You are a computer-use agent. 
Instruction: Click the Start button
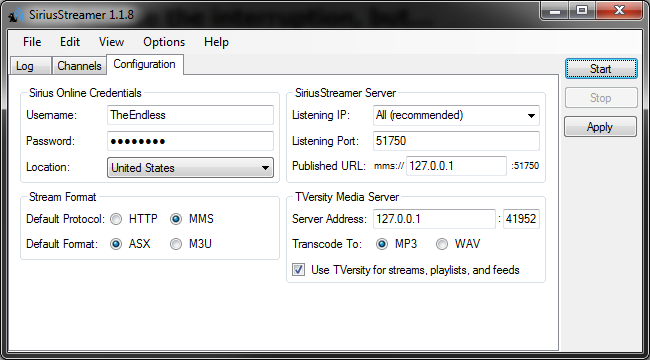pos(601,68)
